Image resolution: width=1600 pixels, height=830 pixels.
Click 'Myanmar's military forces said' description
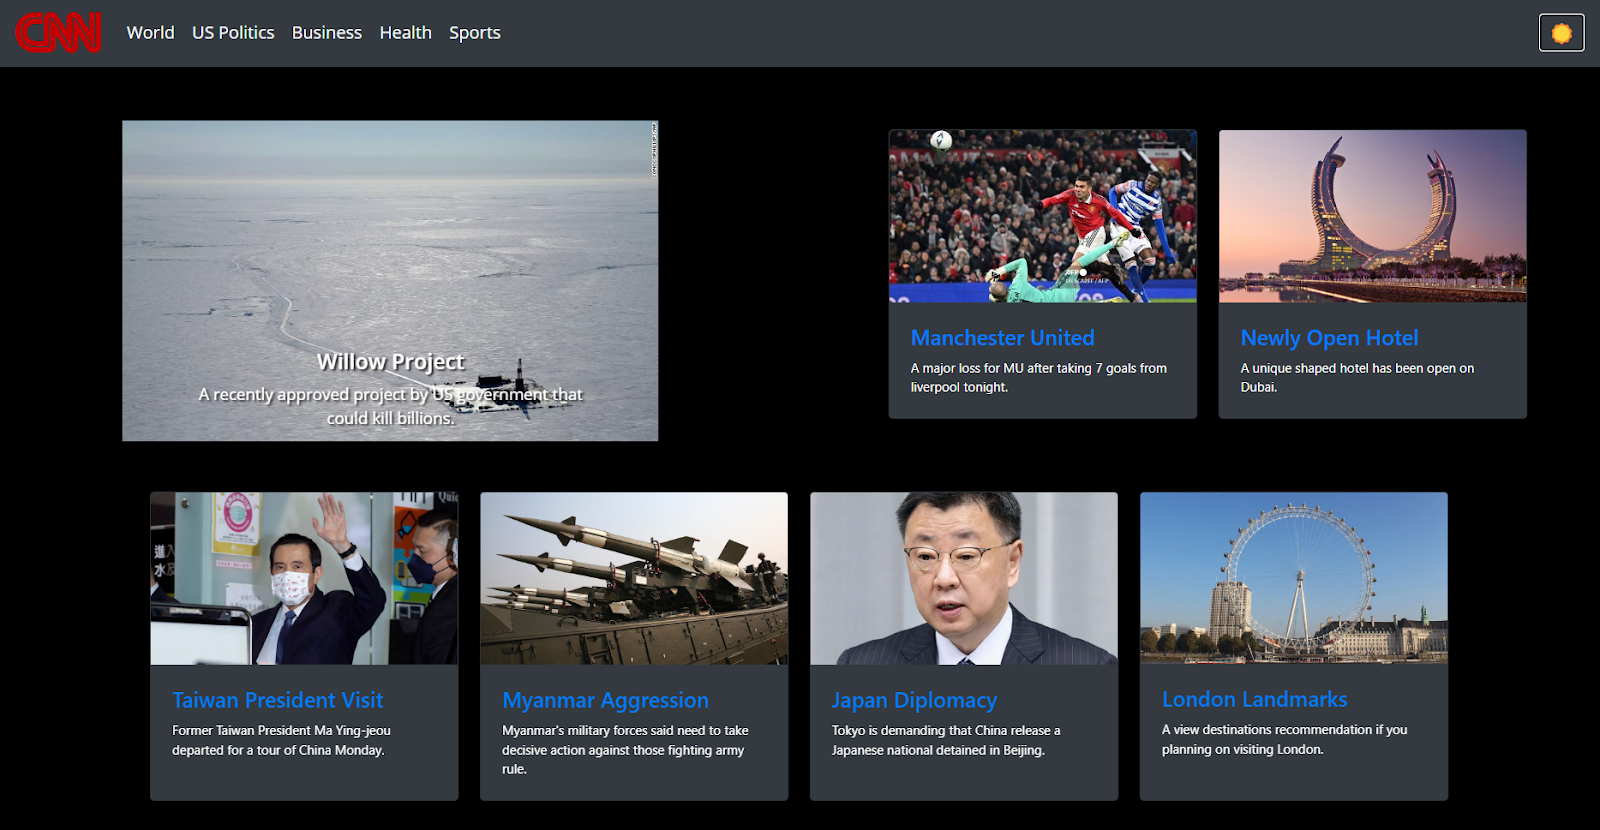(x=625, y=750)
